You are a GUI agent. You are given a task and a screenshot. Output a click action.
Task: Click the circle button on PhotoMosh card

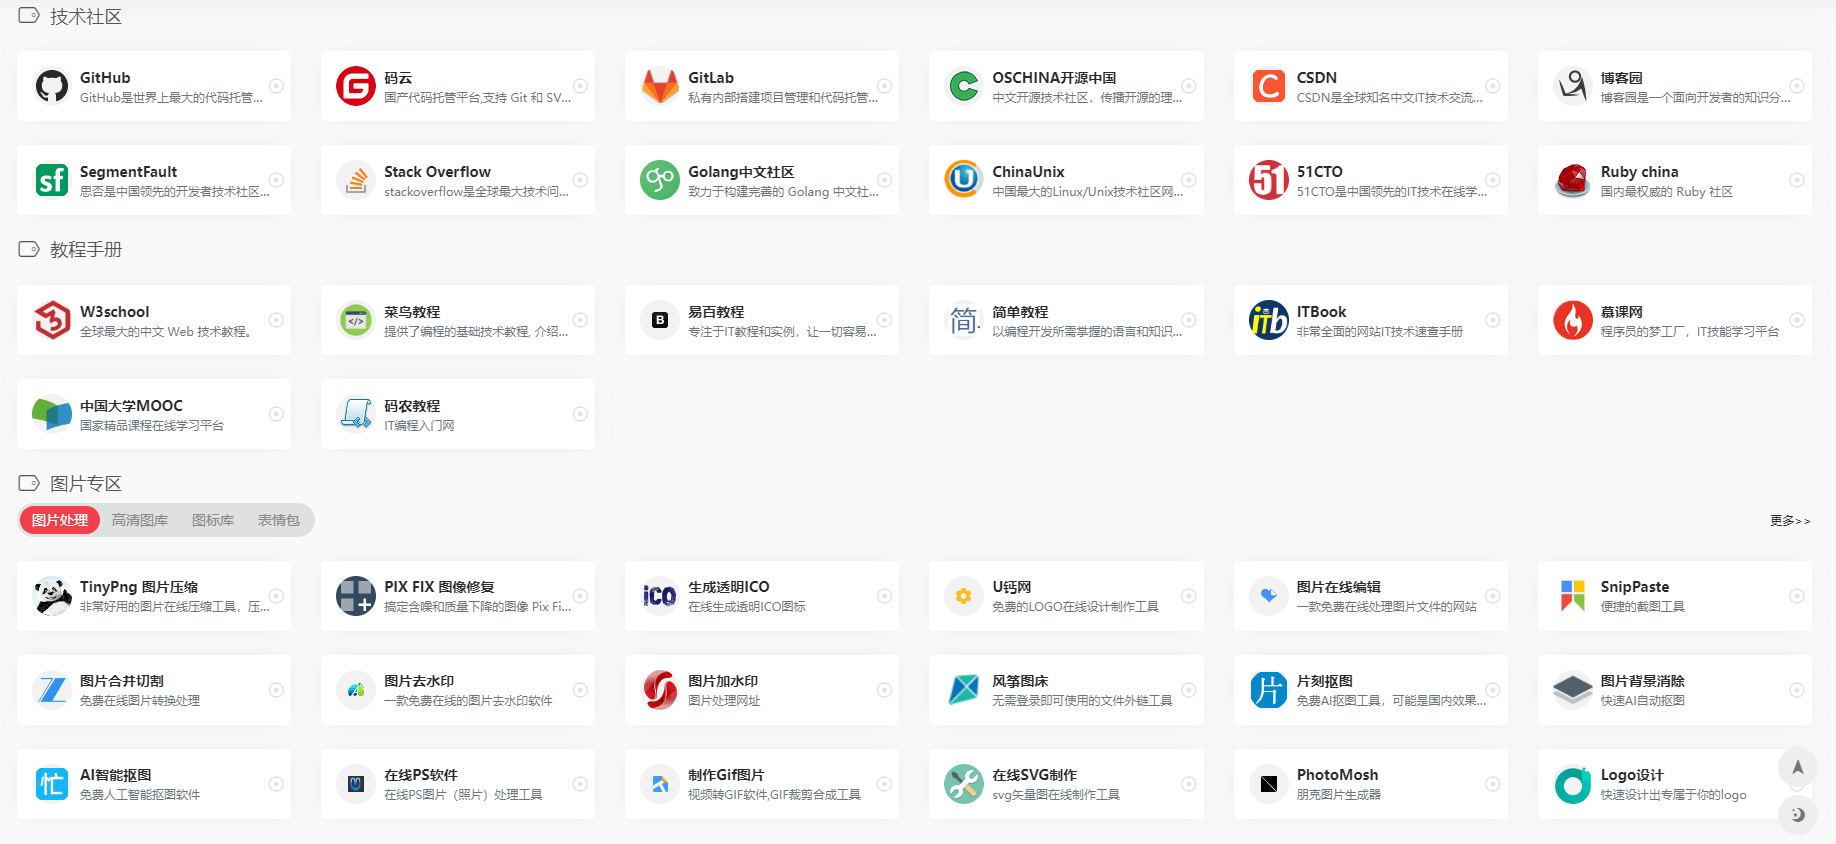1493,784
